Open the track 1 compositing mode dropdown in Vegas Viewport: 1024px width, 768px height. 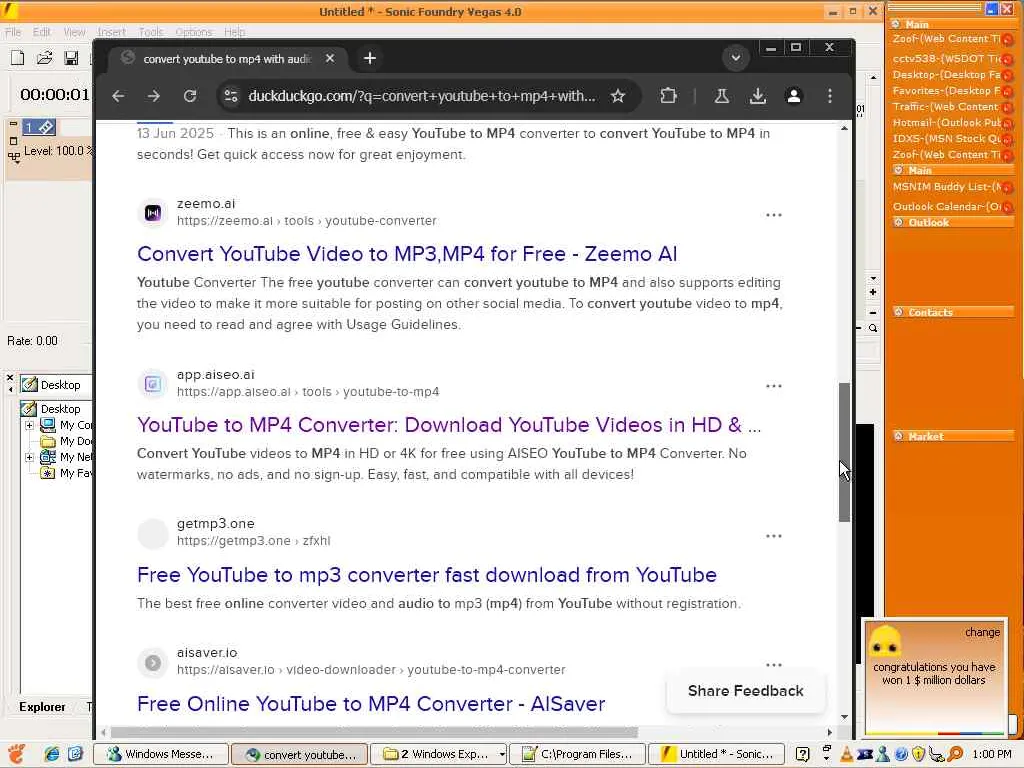[13, 157]
